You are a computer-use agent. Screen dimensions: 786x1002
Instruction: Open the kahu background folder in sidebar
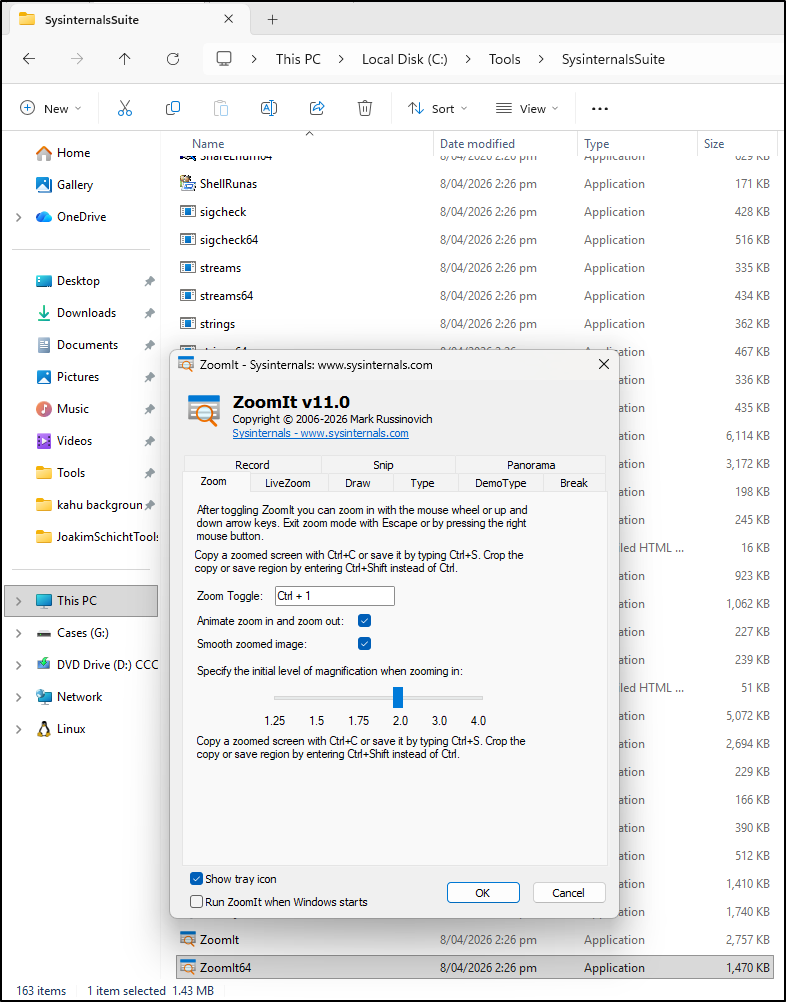click(x=89, y=505)
